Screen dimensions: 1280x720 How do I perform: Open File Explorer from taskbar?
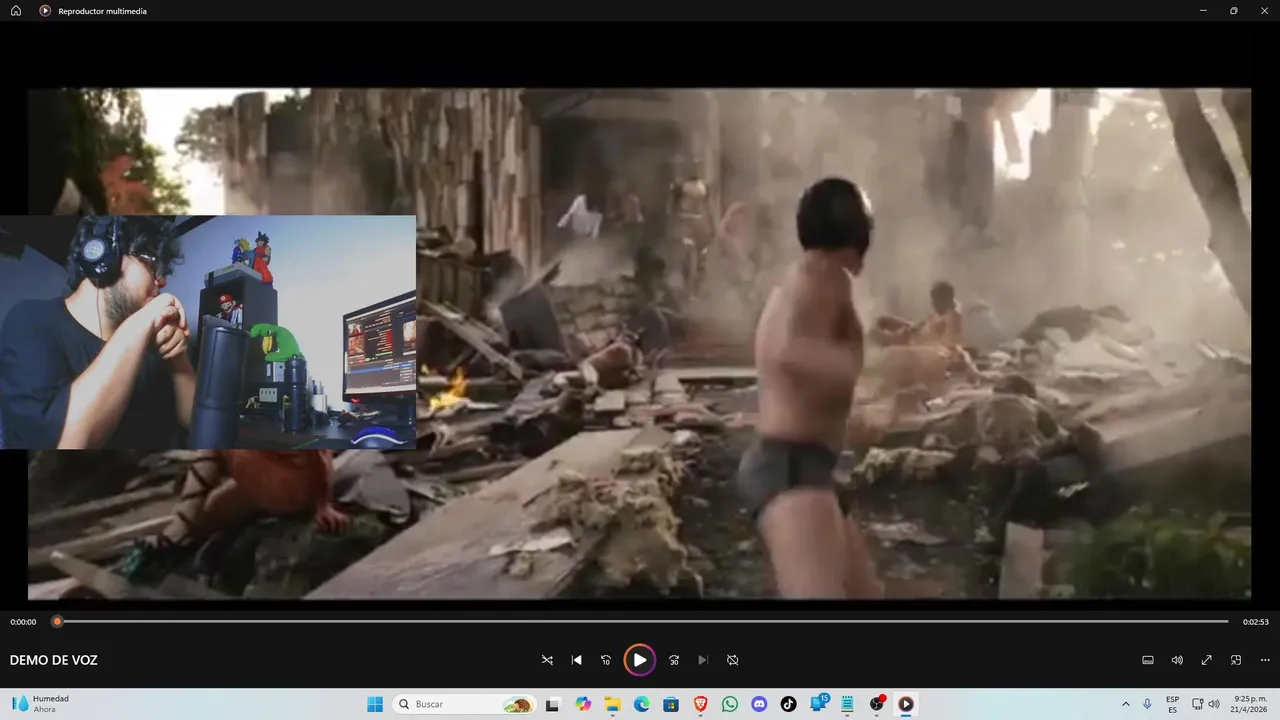pos(612,704)
